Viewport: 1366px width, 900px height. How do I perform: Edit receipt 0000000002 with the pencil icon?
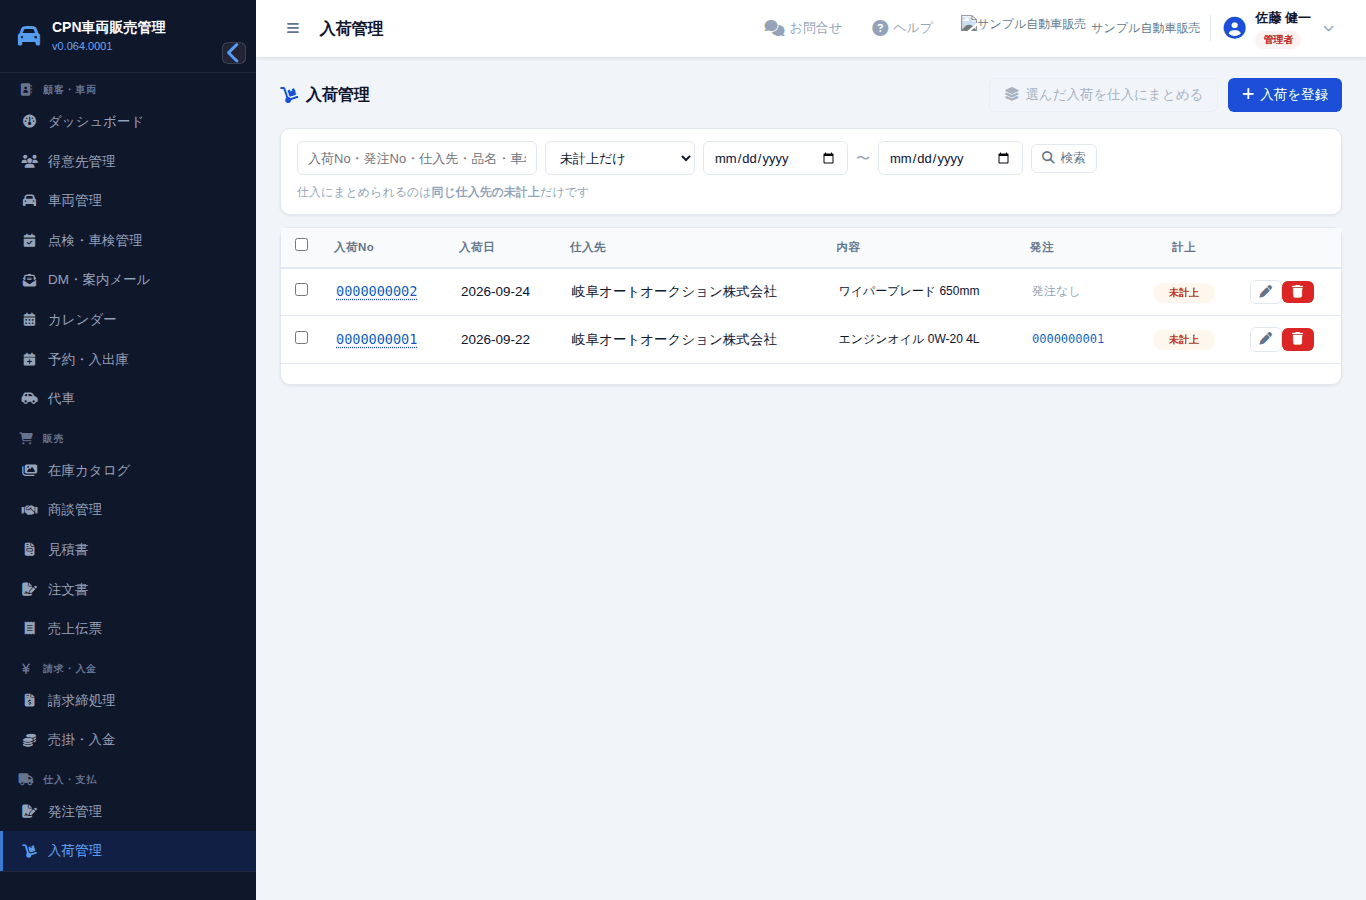[1265, 292]
